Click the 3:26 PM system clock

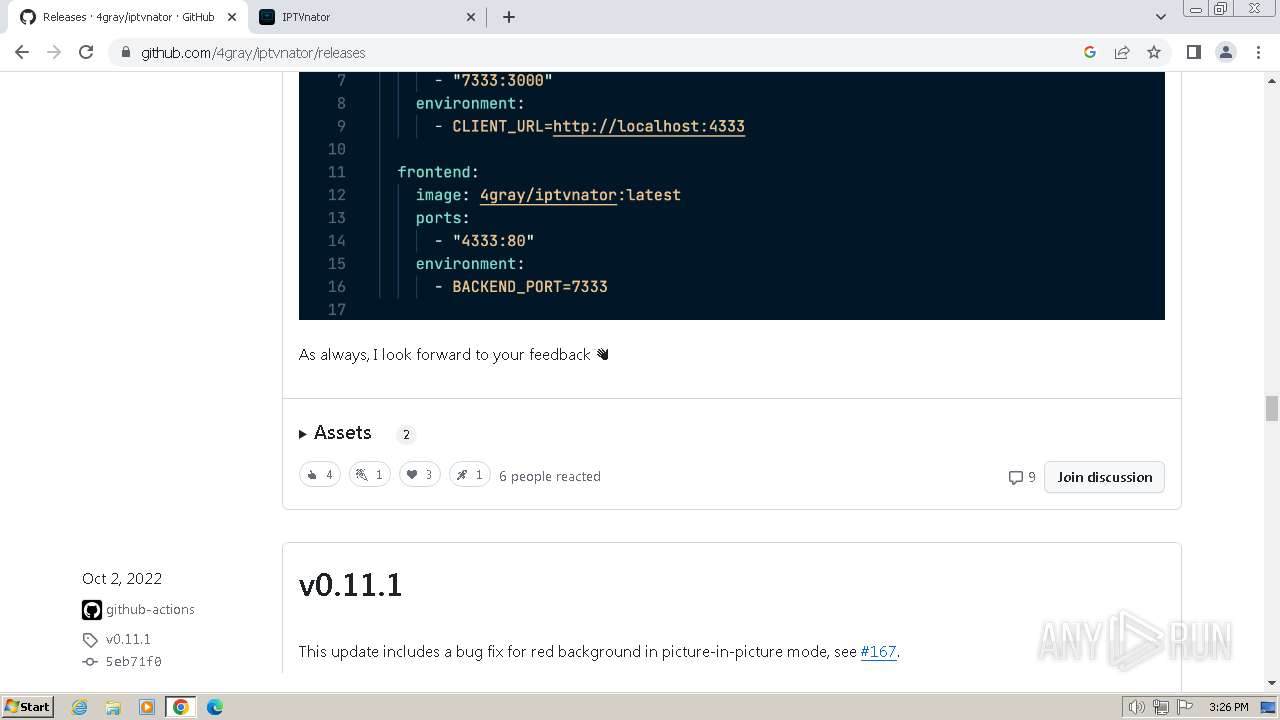pyautogui.click(x=1228, y=707)
